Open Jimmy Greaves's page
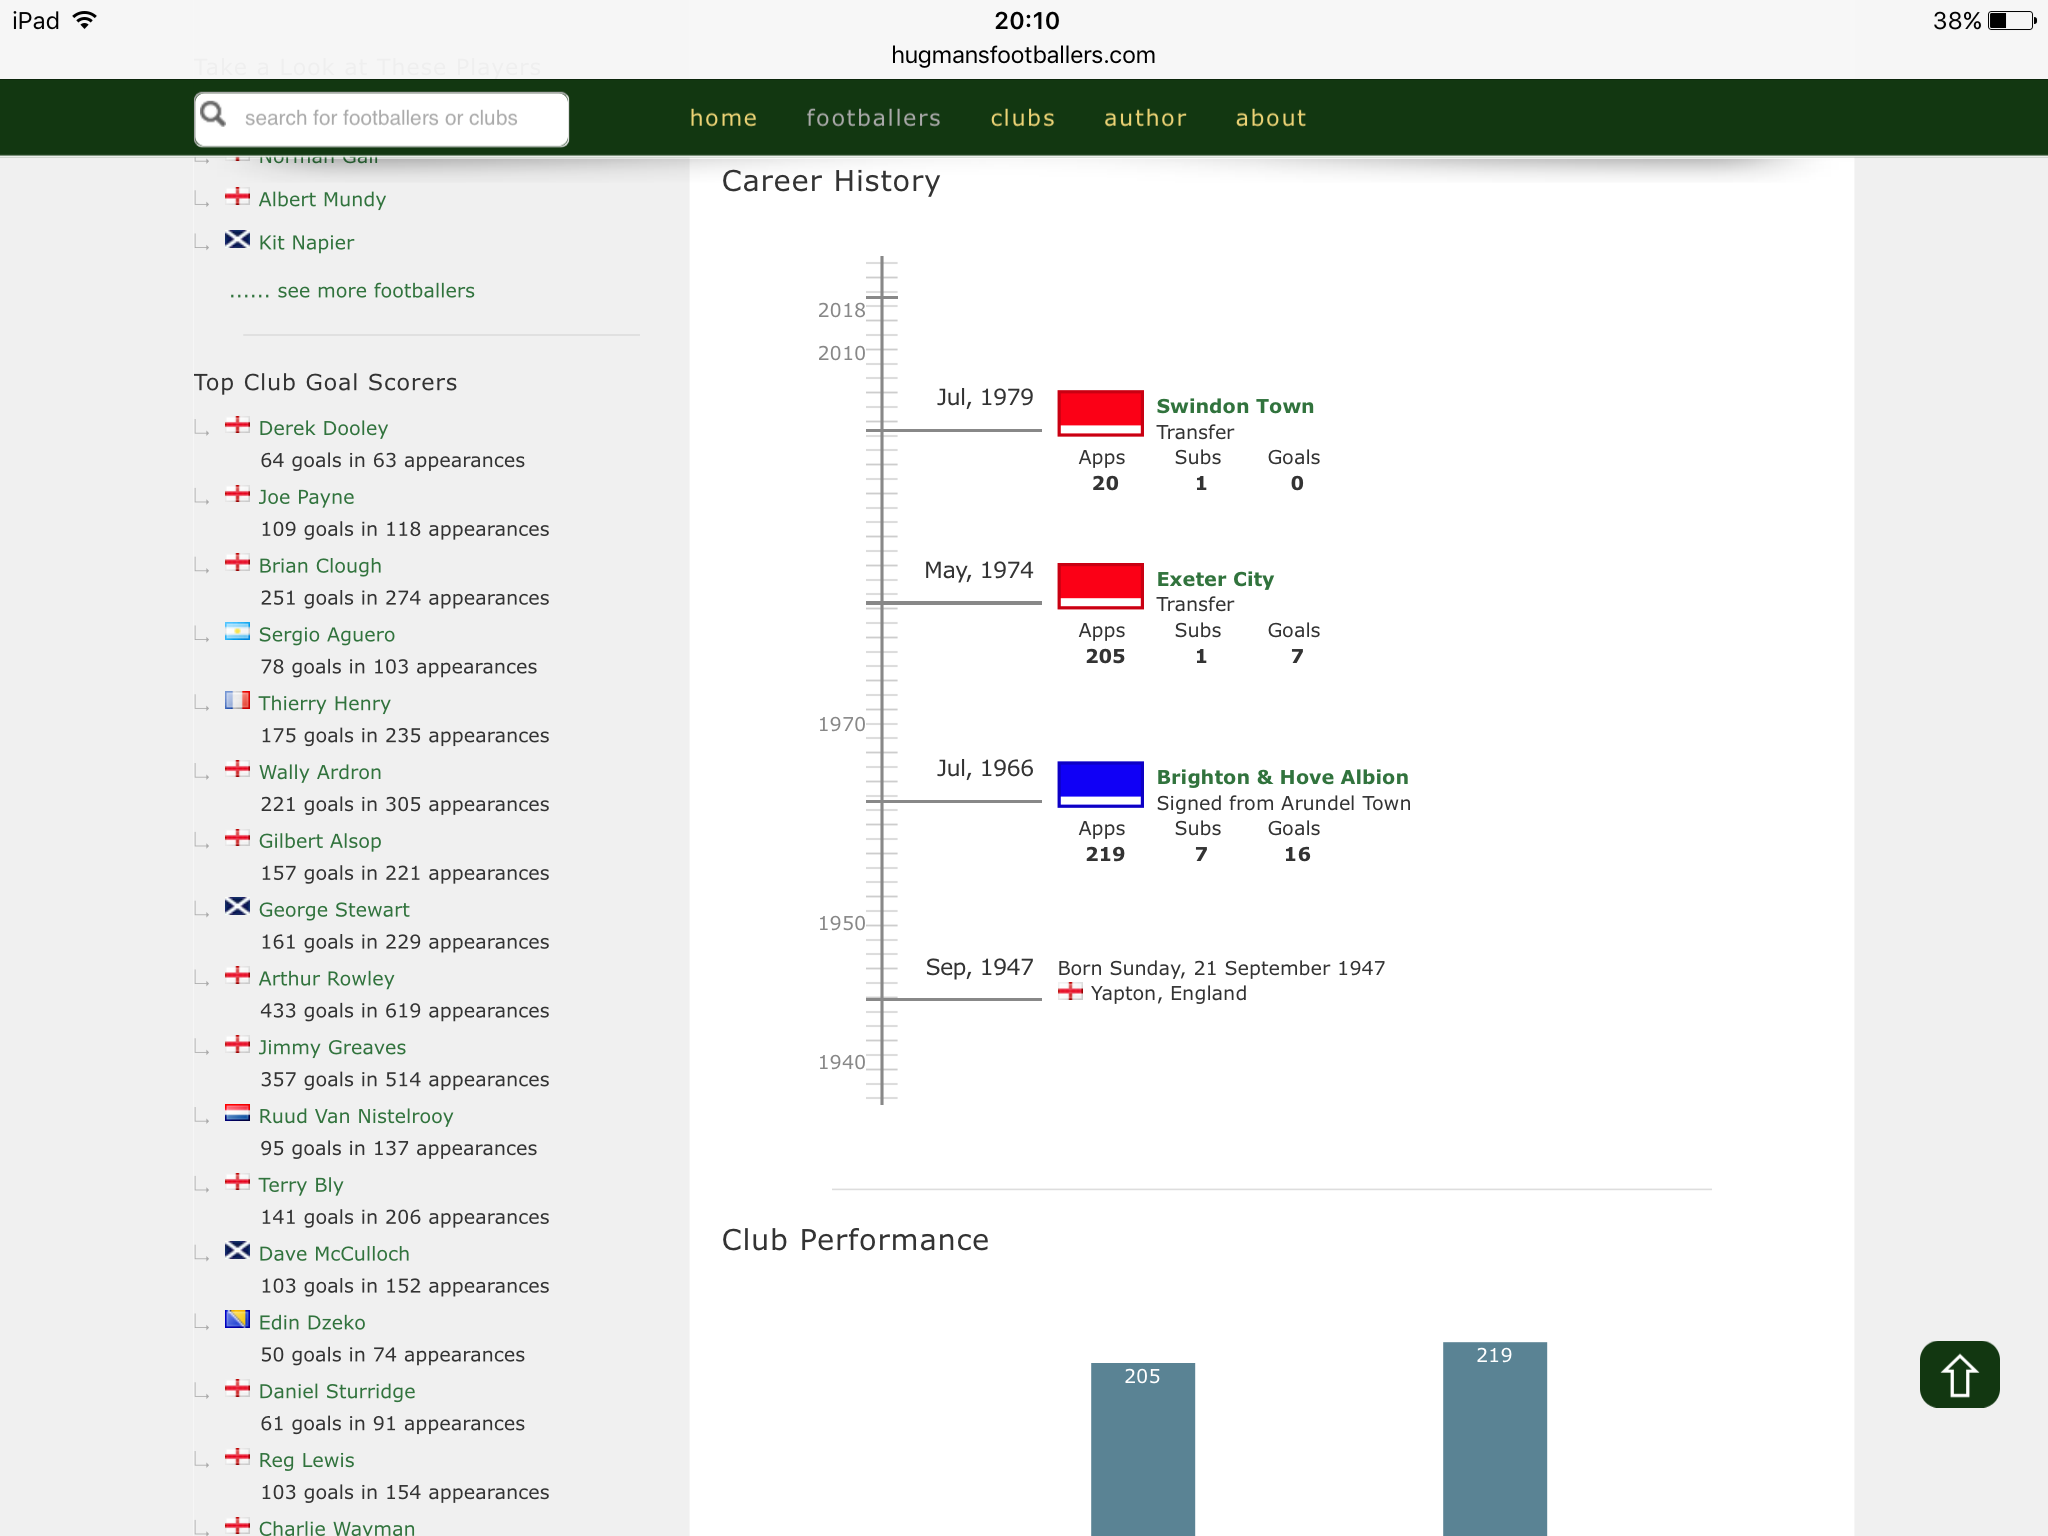The image size is (2048, 1536). pos(332,1047)
